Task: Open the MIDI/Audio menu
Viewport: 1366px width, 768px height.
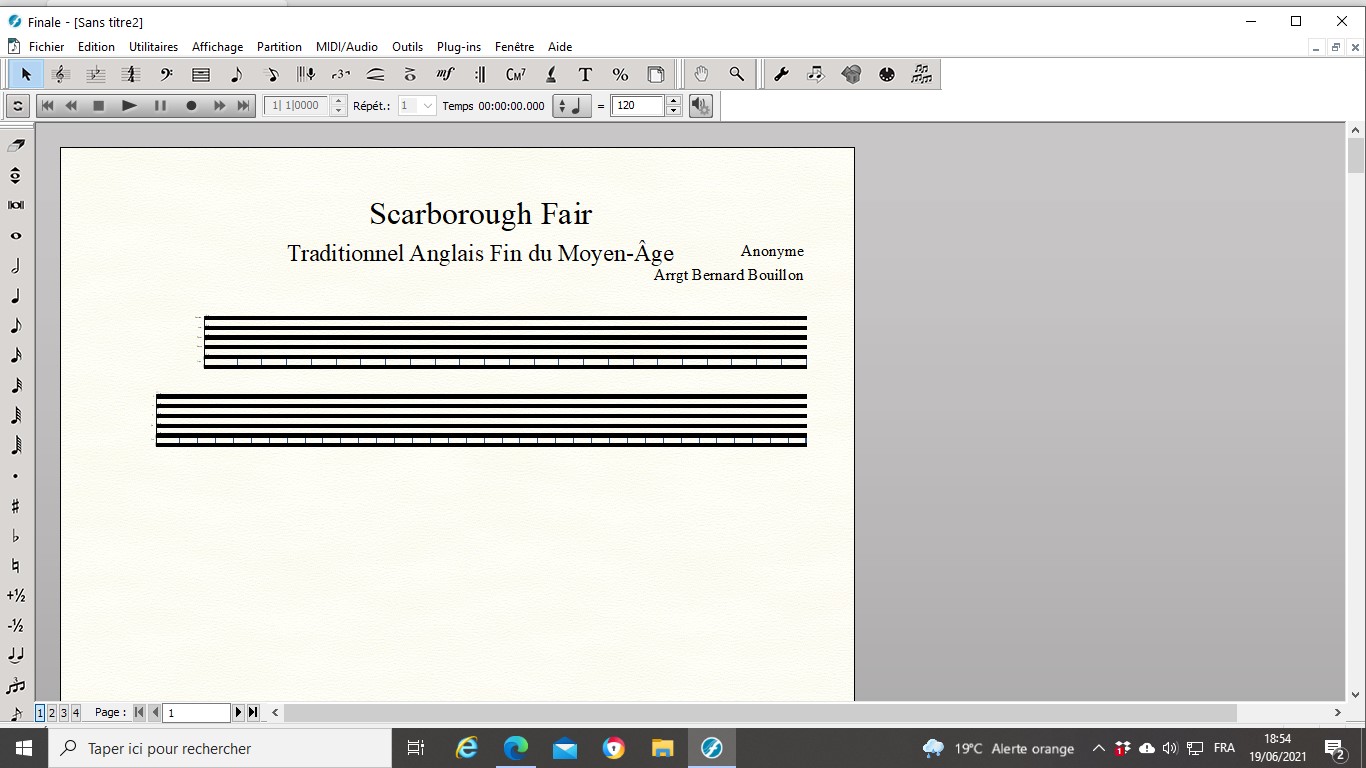Action: pyautogui.click(x=346, y=47)
